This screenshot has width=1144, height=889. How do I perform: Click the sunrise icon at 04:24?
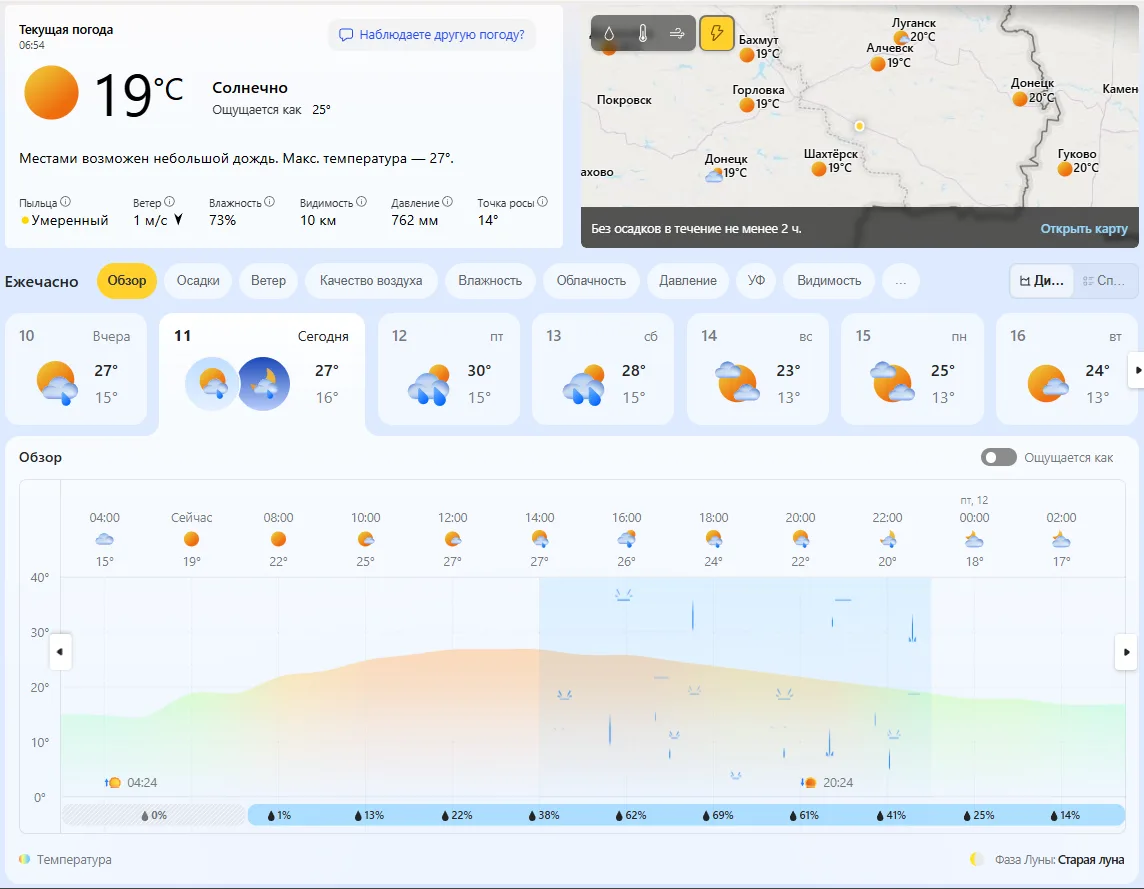113,782
